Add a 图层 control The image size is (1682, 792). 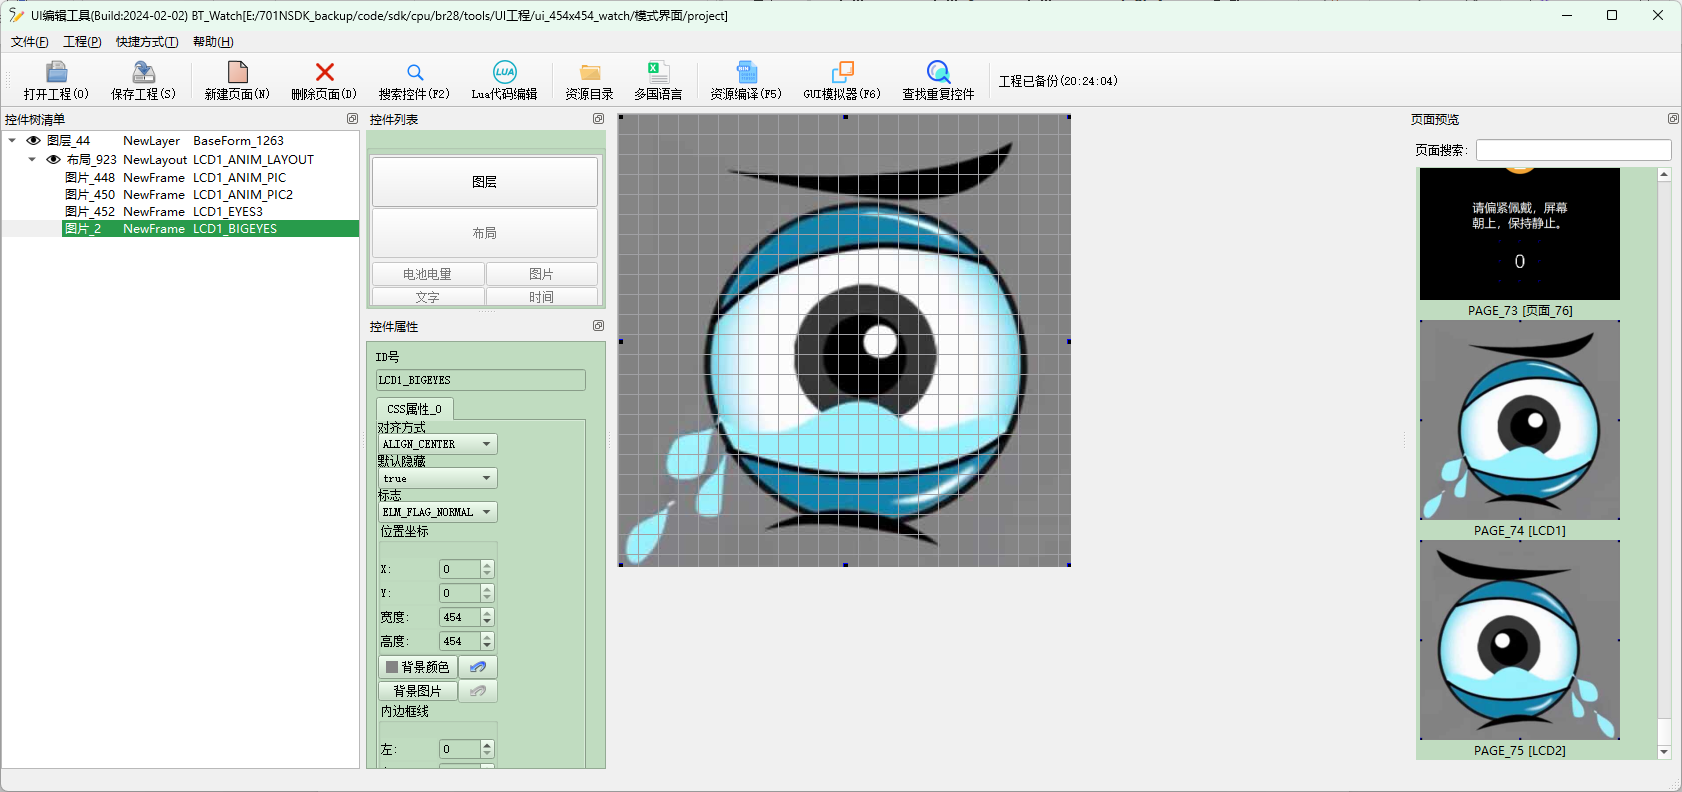[x=485, y=182]
